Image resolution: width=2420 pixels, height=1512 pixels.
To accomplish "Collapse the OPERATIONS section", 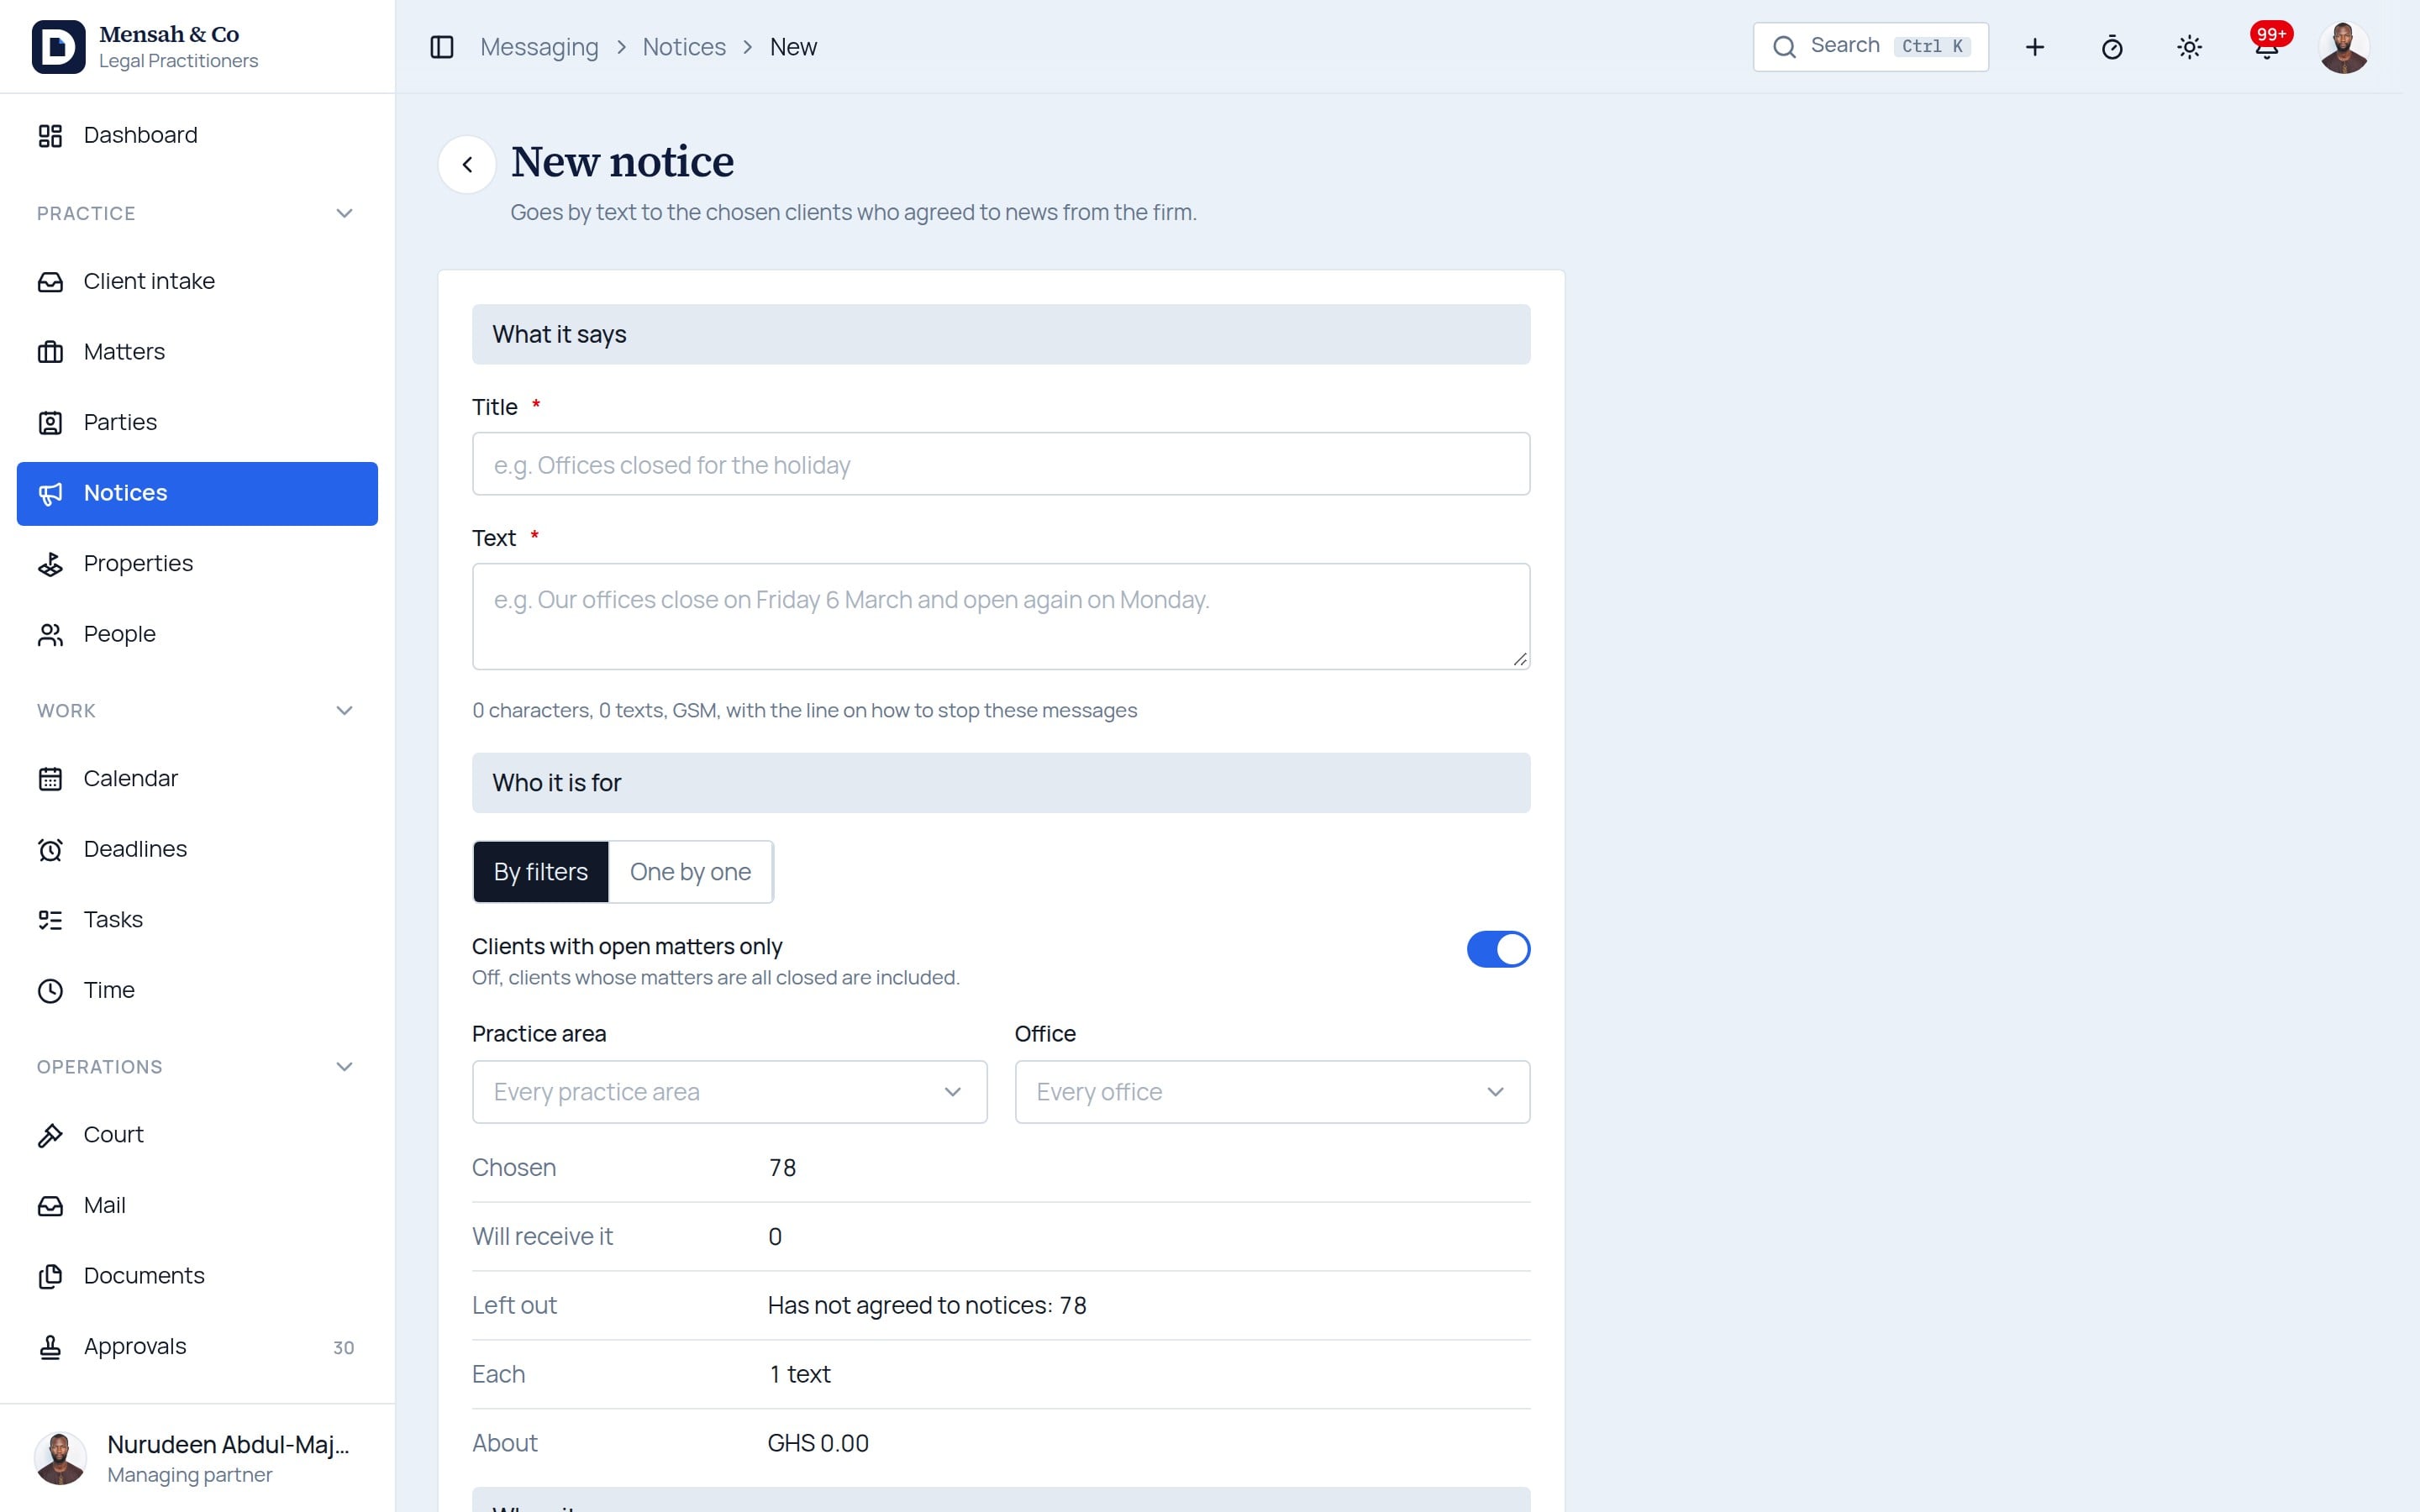I will point(344,1067).
